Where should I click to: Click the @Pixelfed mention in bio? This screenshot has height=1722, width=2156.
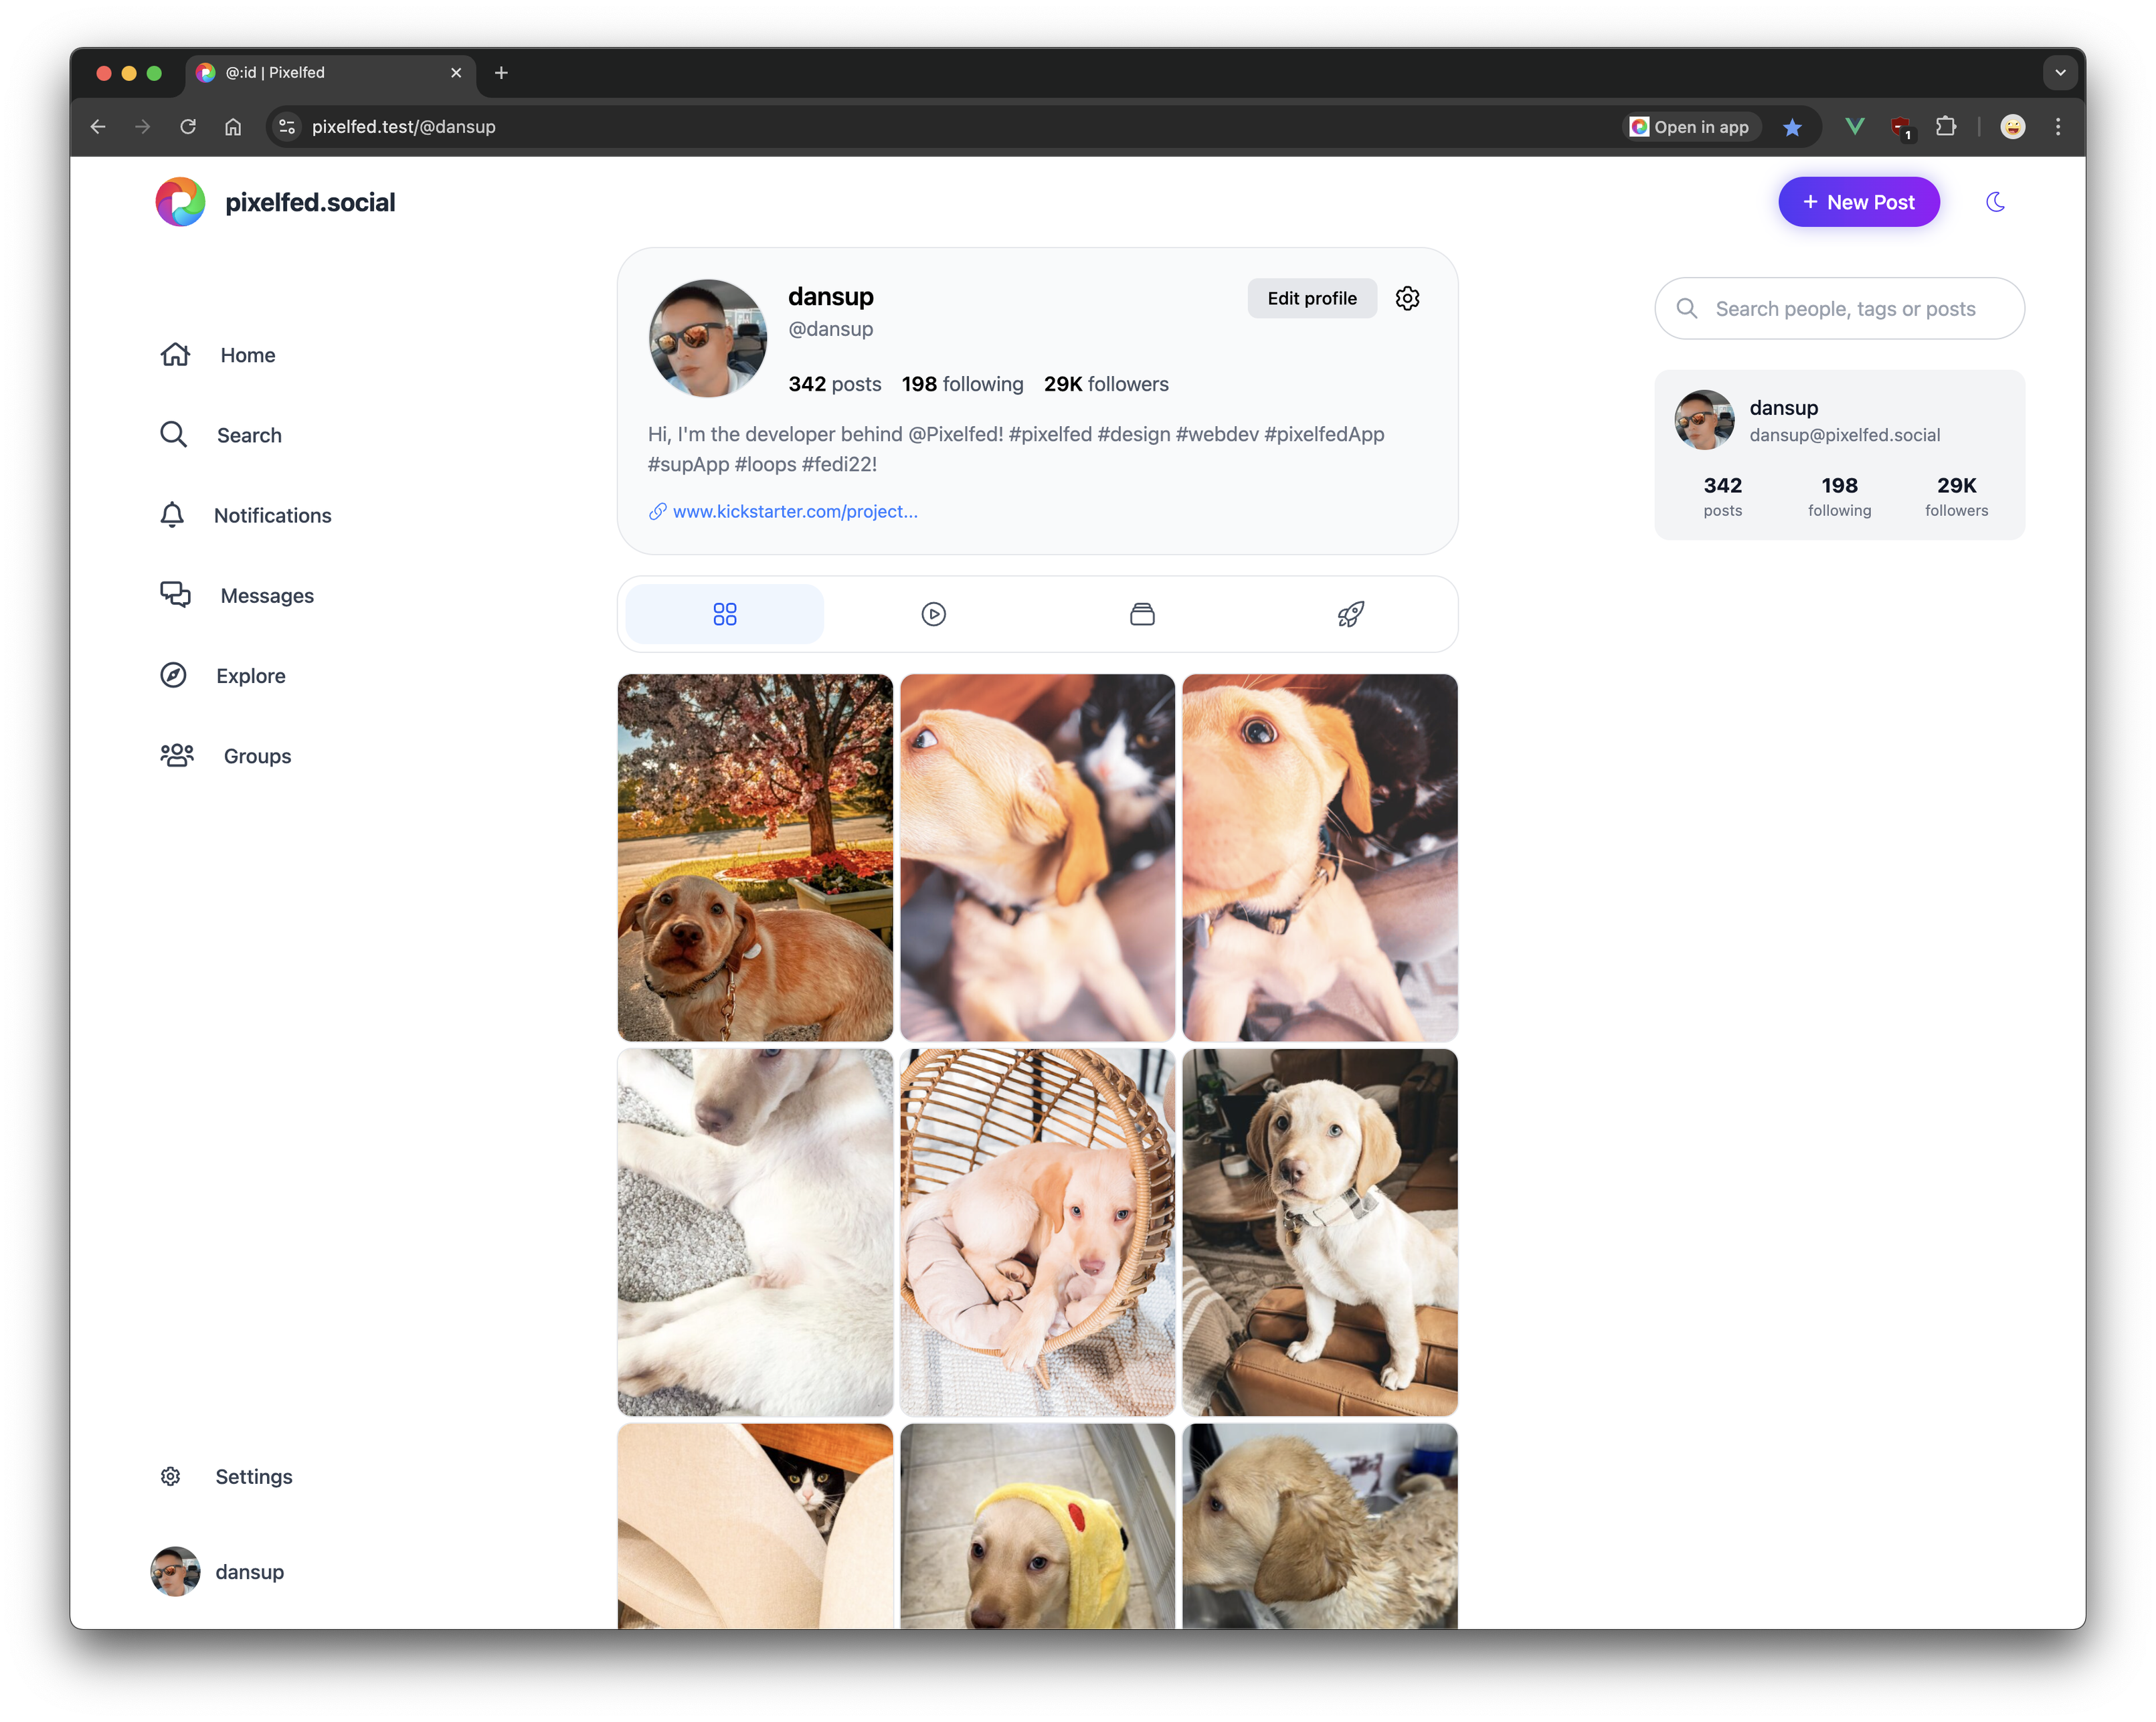pyautogui.click(x=955, y=434)
